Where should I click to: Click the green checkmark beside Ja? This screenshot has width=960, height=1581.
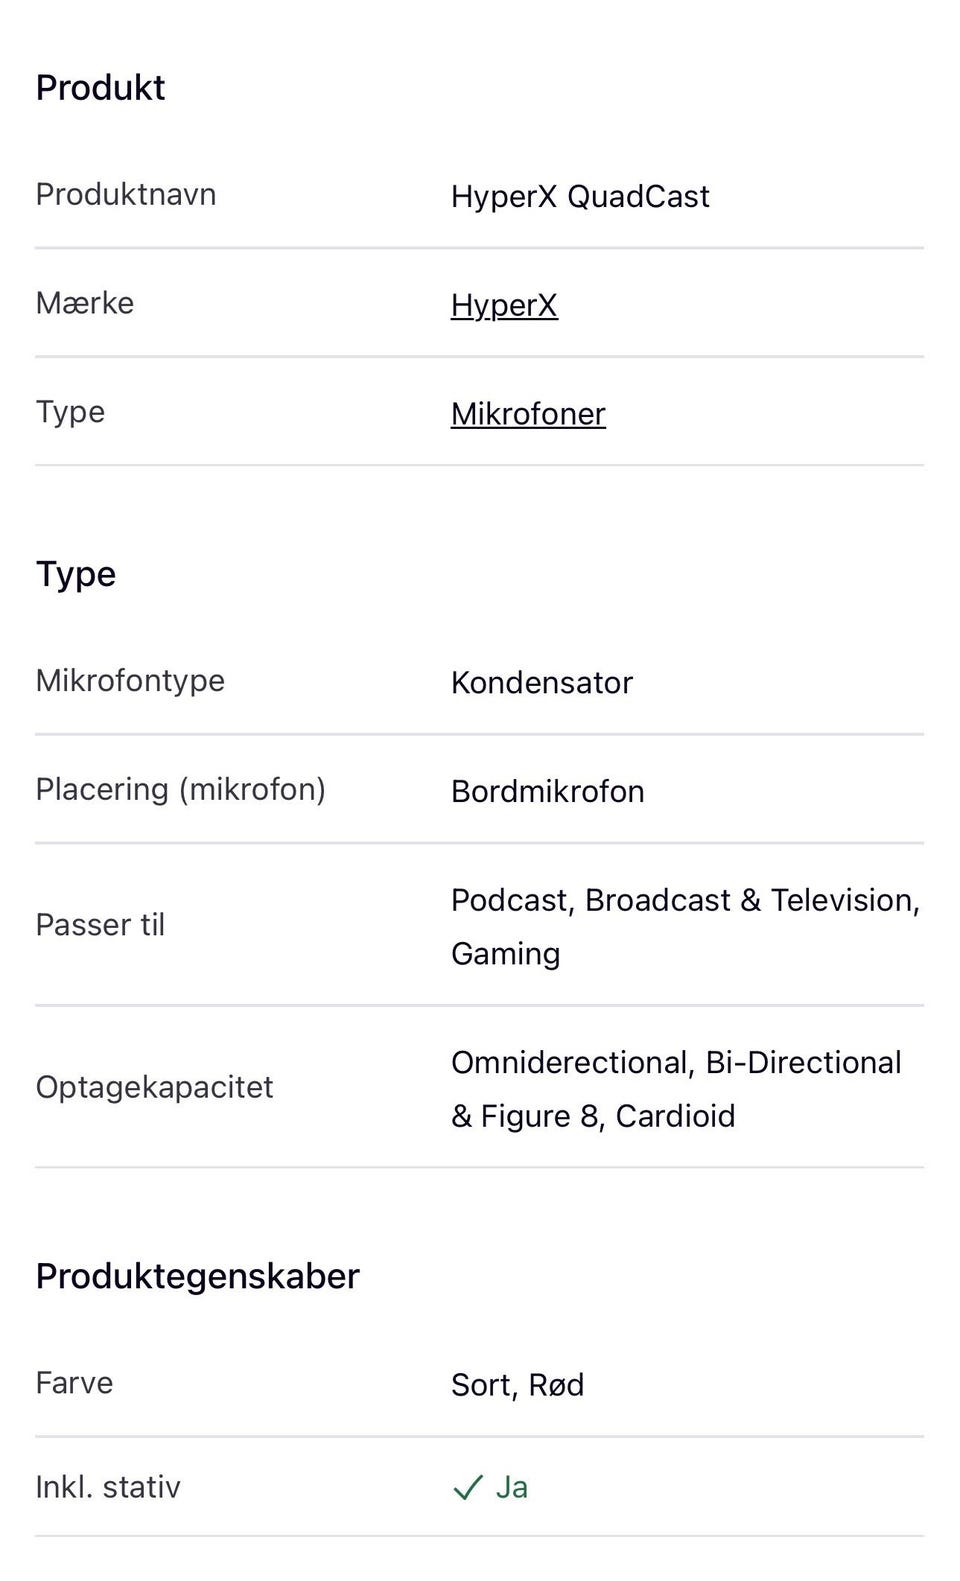click(x=468, y=1488)
